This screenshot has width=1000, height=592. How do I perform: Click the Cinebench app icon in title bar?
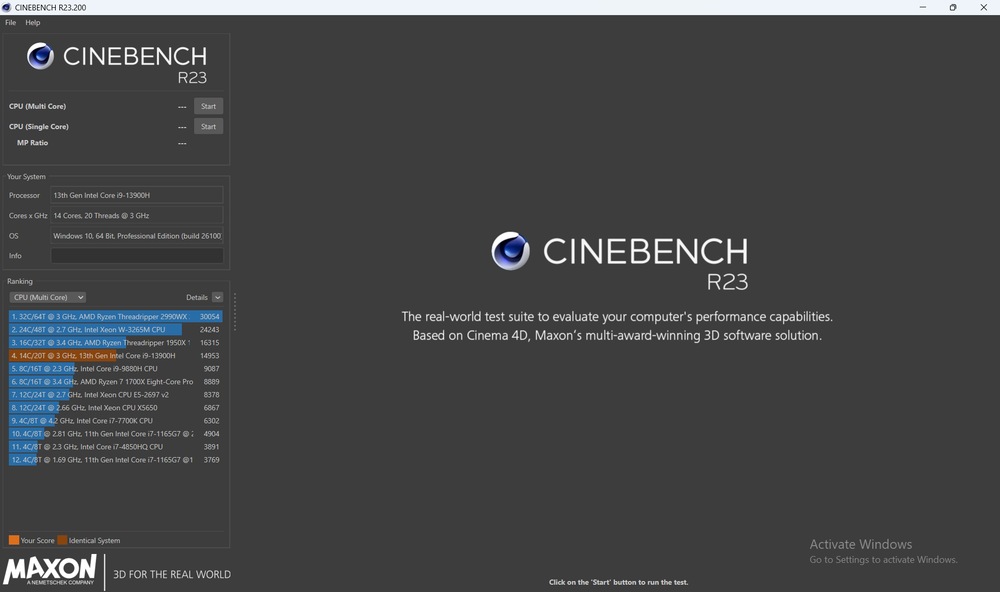[x=7, y=7]
